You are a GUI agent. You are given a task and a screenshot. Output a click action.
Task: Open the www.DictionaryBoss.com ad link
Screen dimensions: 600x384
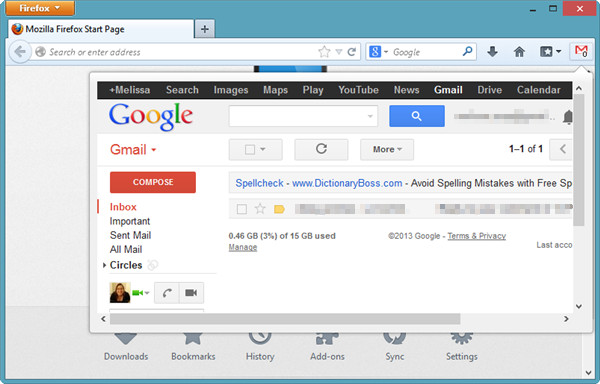tap(347, 183)
